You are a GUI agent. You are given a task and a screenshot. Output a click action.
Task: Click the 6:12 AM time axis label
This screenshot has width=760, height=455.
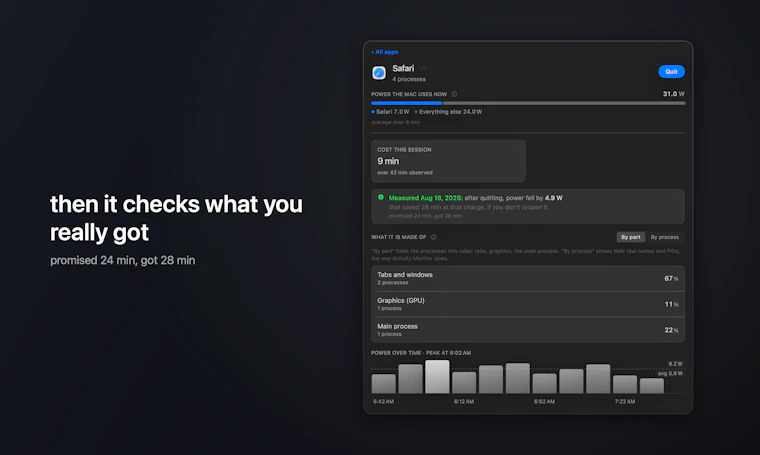(x=464, y=401)
